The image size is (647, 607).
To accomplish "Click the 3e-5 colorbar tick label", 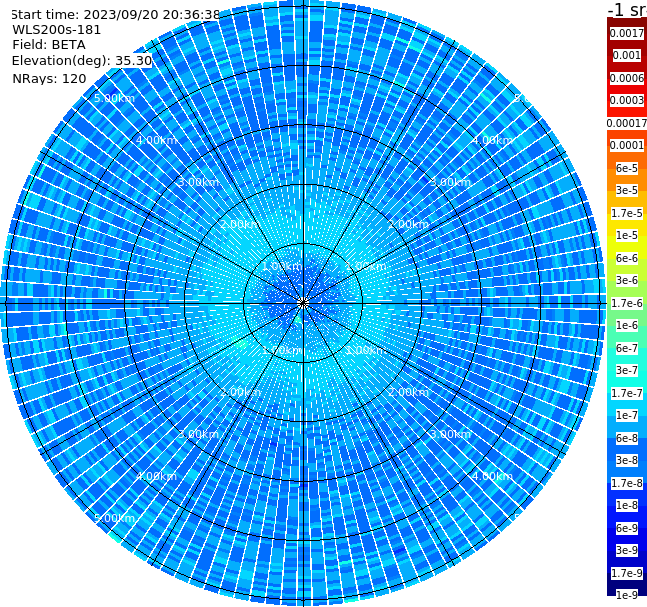I will (627, 190).
